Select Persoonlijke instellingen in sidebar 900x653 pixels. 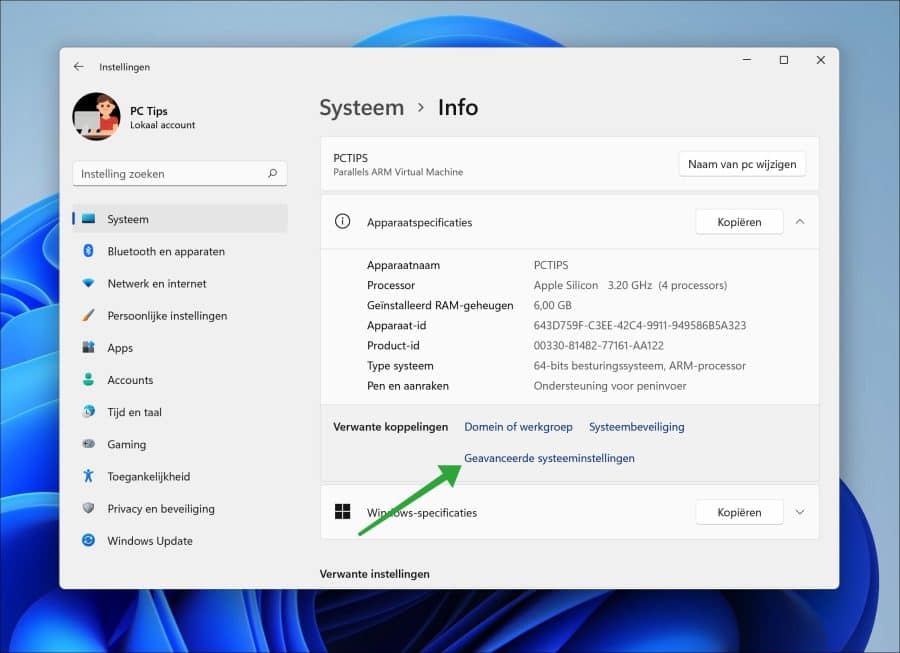tap(180, 315)
